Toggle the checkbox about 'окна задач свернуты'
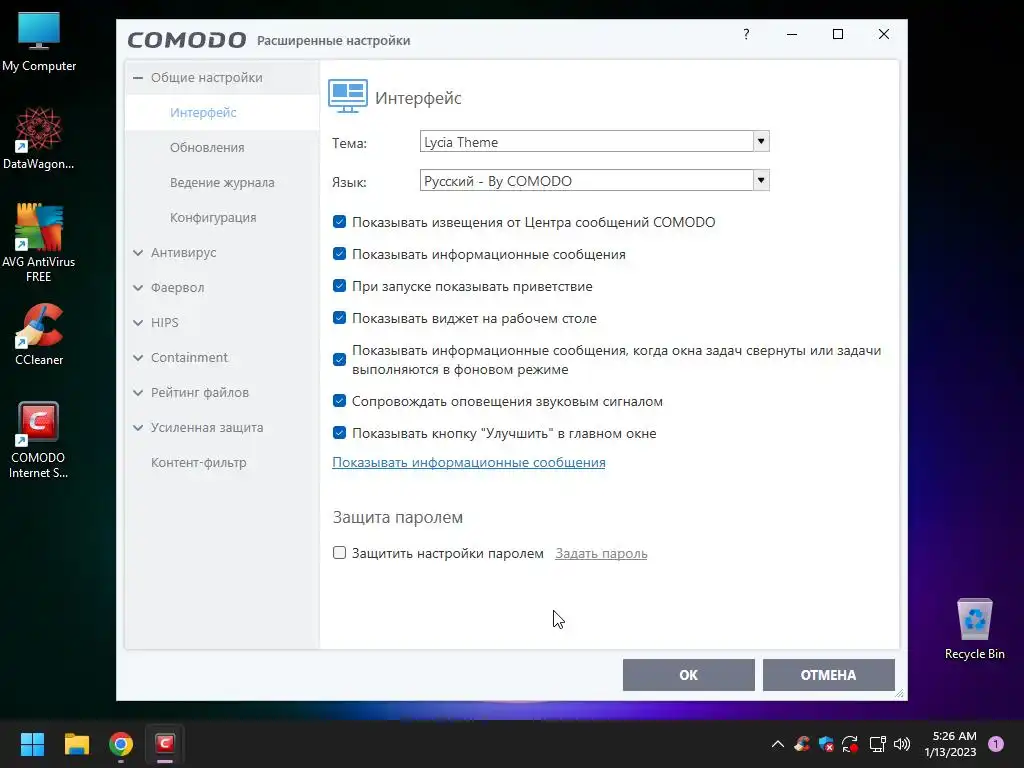Image resolution: width=1024 pixels, height=768 pixels. pyautogui.click(x=339, y=359)
